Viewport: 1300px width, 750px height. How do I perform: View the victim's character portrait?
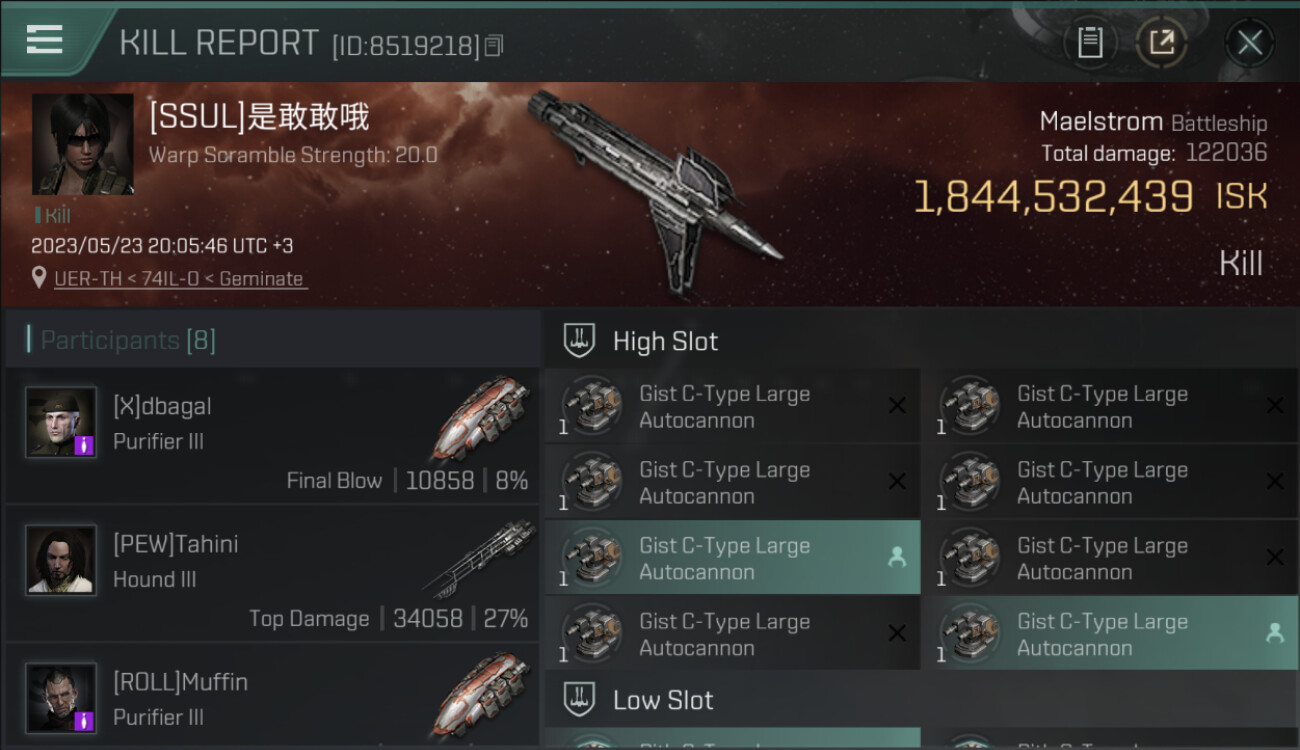click(82, 144)
